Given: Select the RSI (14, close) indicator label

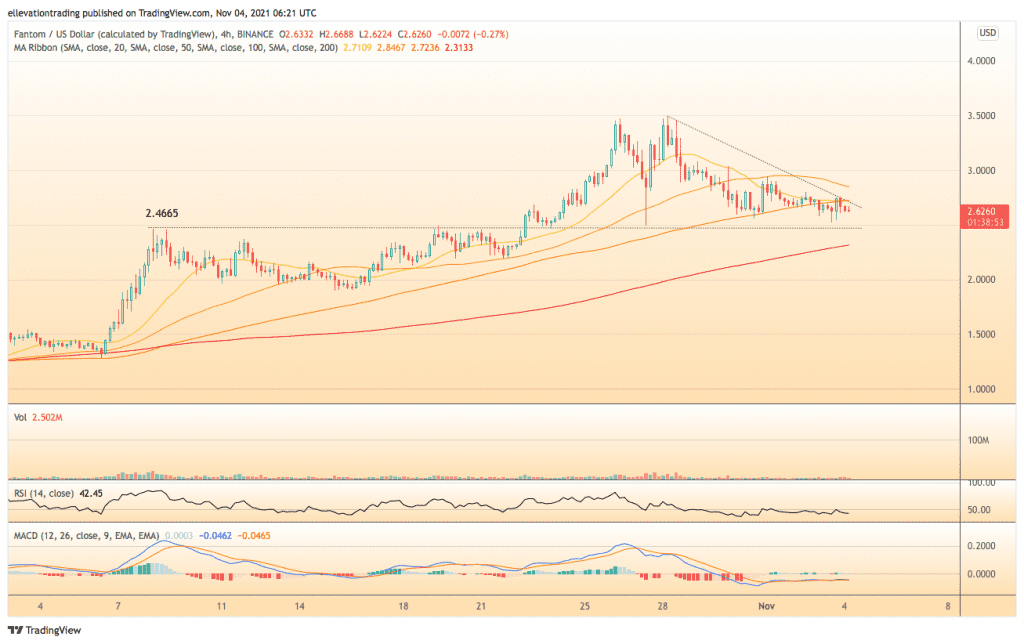Looking at the screenshot, I should point(44,494).
